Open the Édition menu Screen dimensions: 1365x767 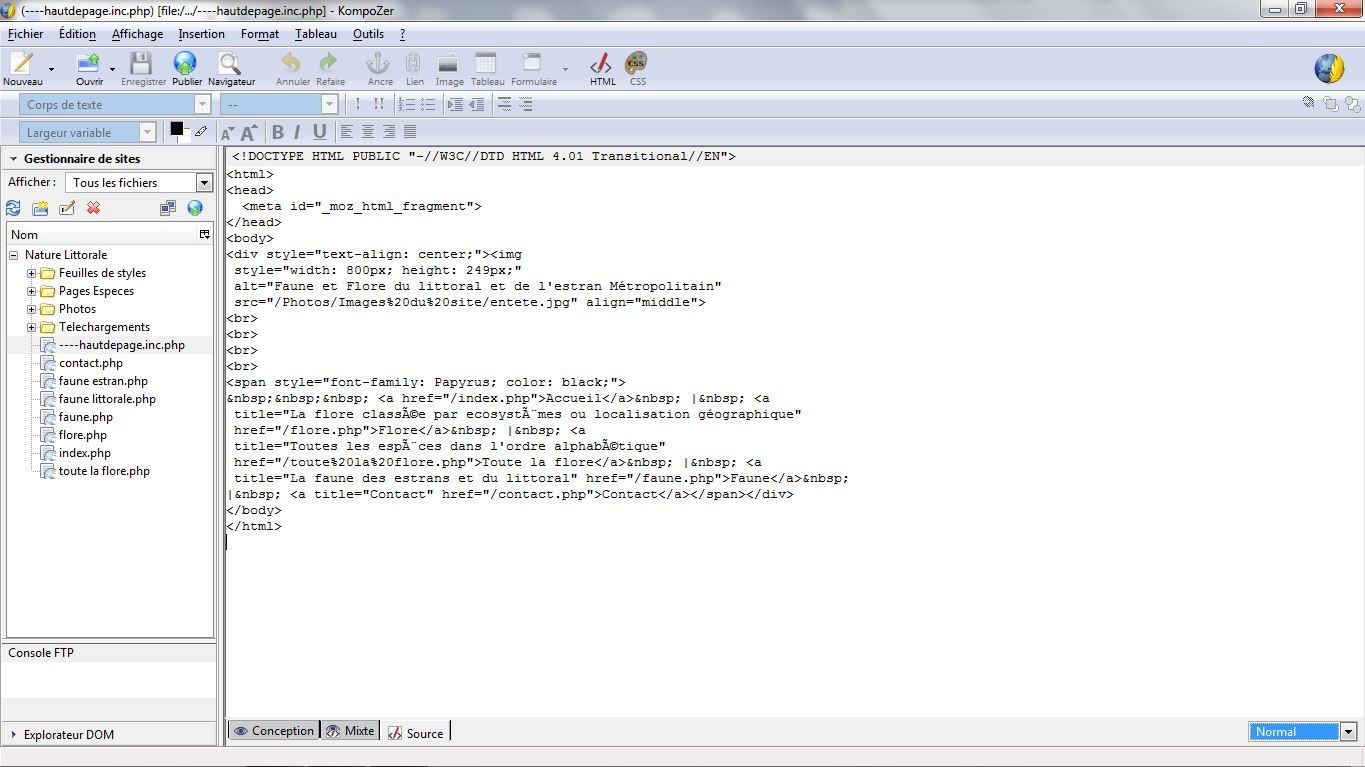pyautogui.click(x=77, y=34)
